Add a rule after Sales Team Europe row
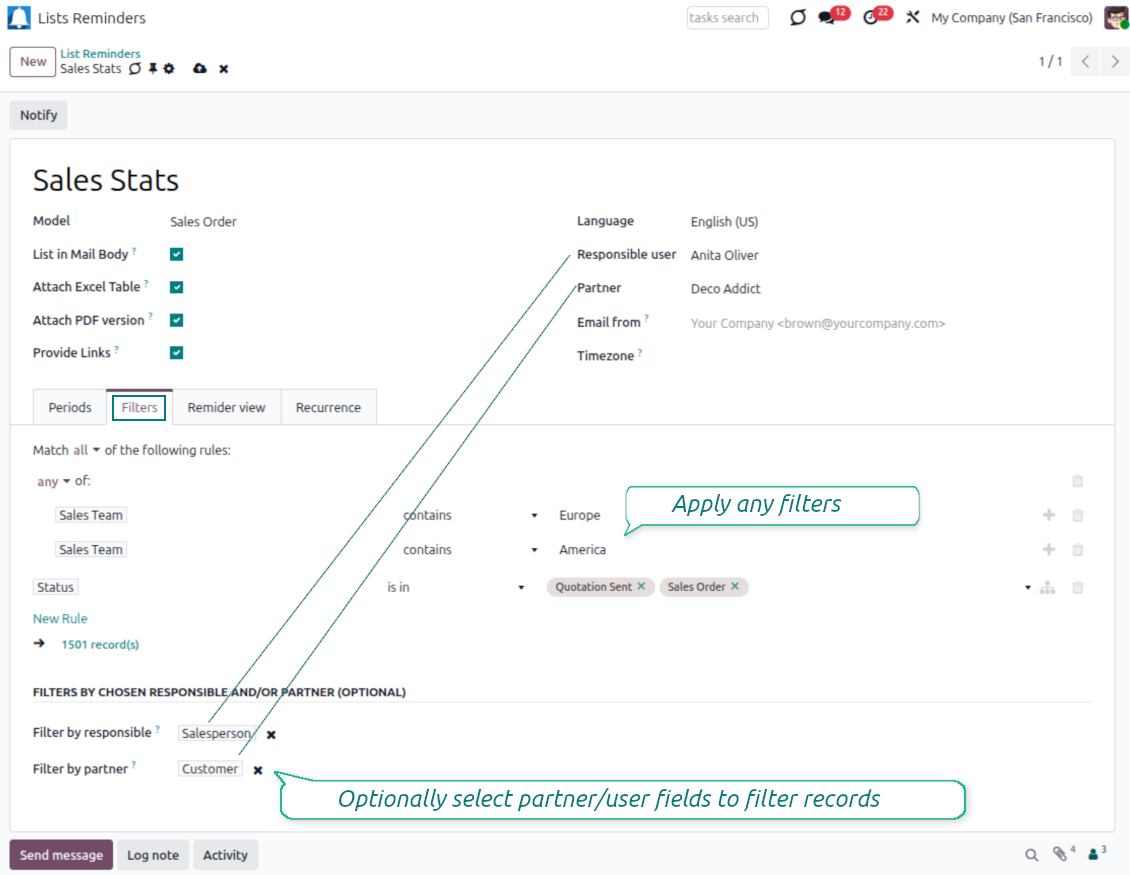Image resolution: width=1130 pixels, height=875 pixels. point(1049,516)
